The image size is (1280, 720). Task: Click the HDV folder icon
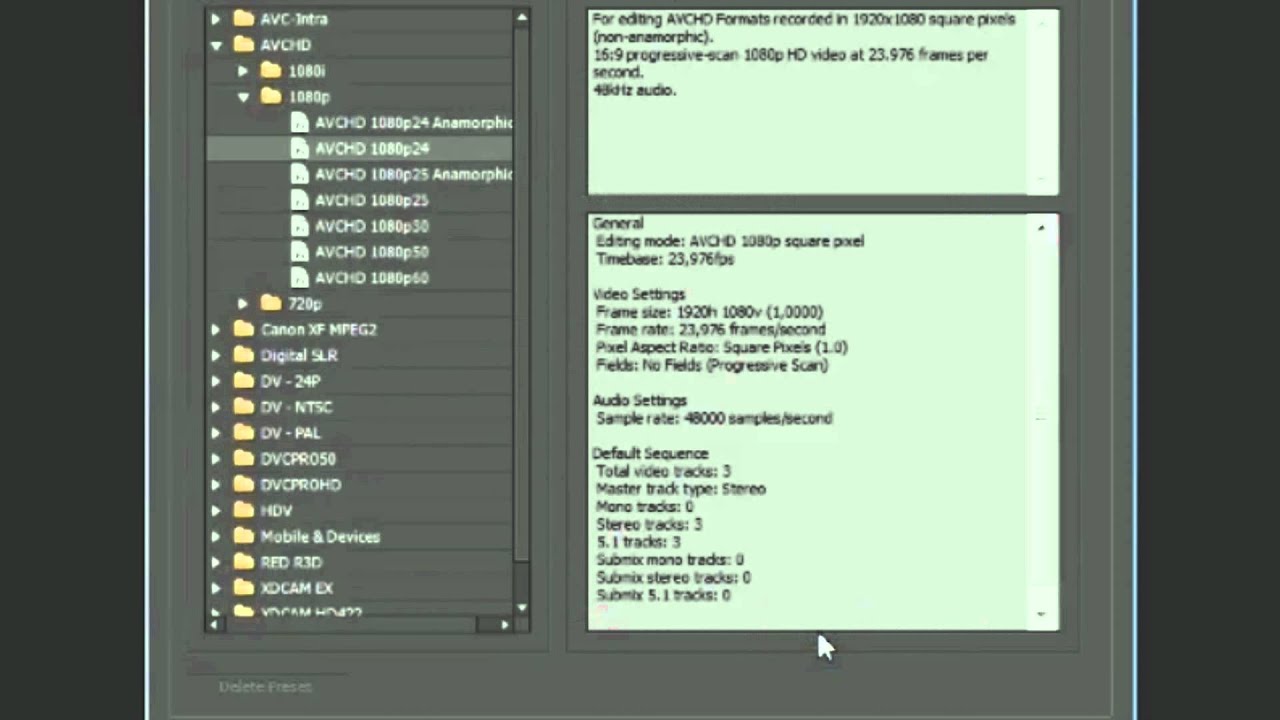pyautogui.click(x=244, y=510)
